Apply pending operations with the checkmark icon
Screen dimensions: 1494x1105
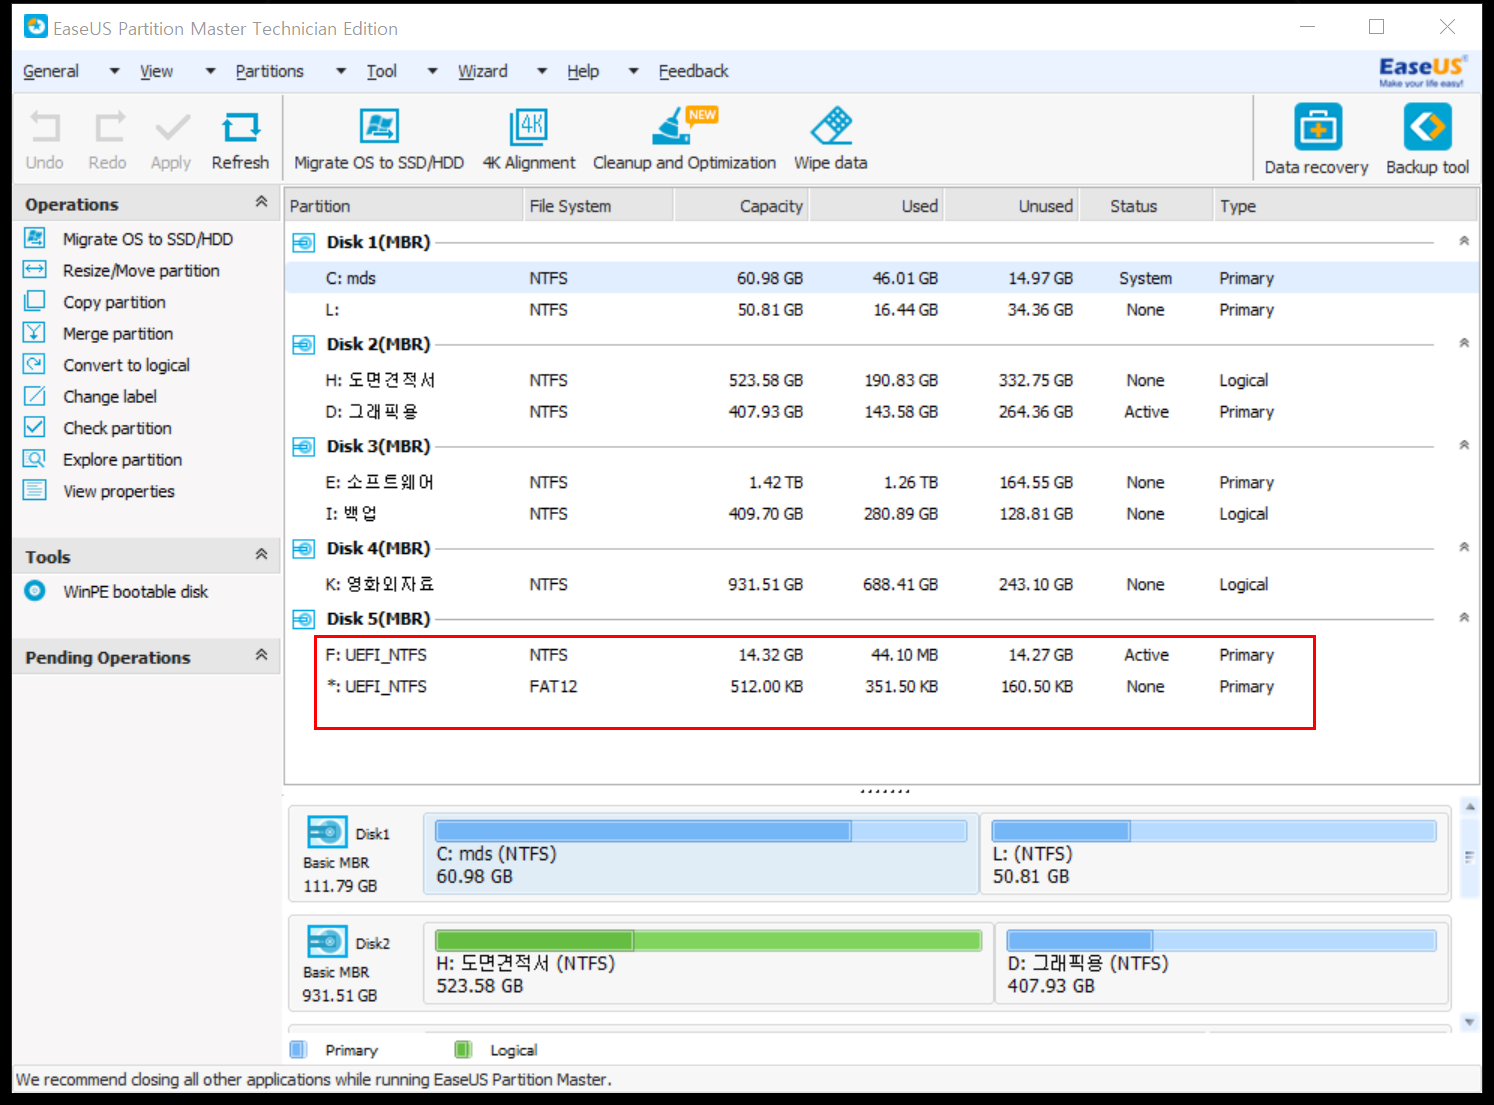click(171, 140)
